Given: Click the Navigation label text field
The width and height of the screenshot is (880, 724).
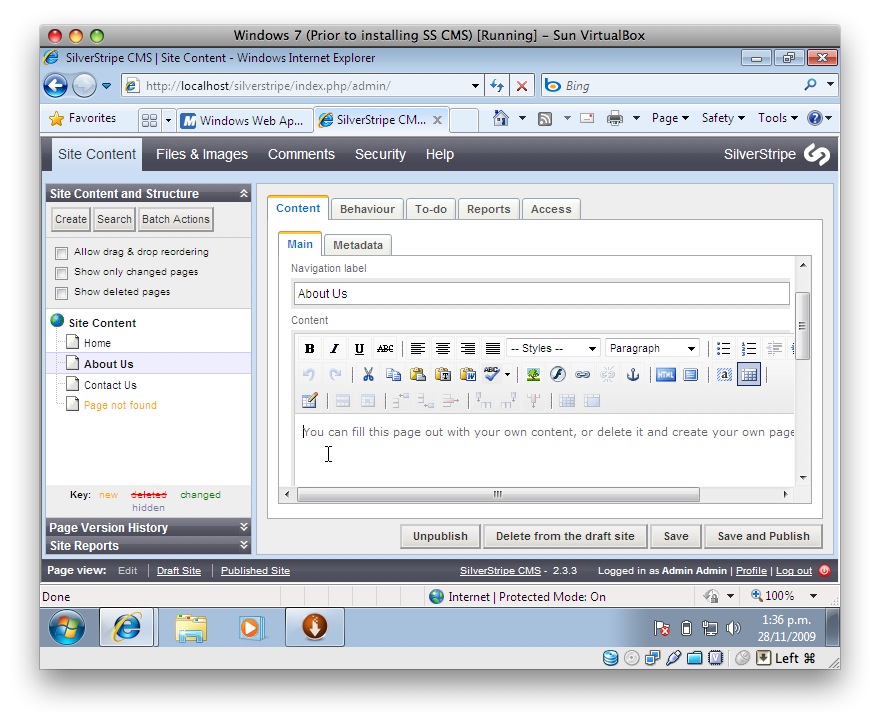Looking at the screenshot, I should coord(541,294).
